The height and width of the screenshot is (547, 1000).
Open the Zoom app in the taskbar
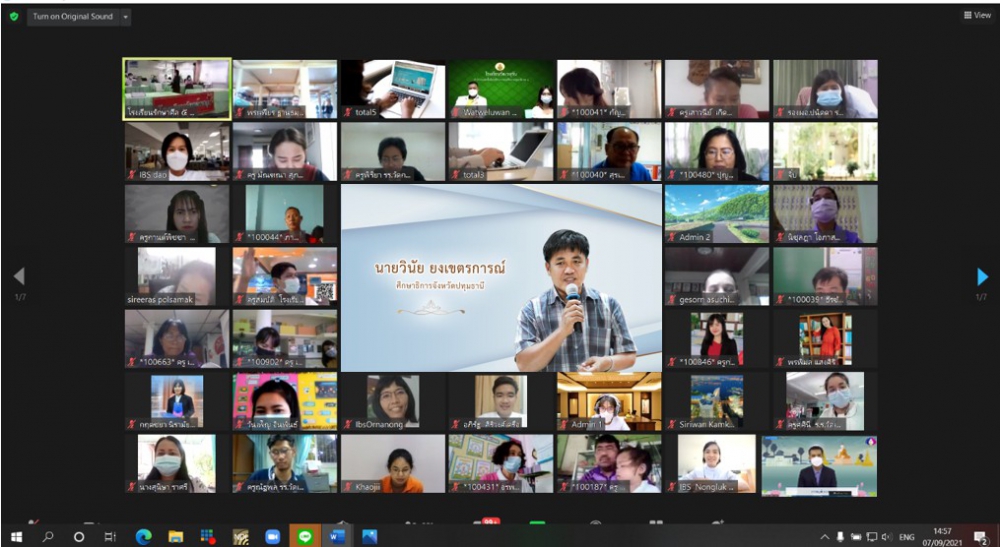coord(272,537)
